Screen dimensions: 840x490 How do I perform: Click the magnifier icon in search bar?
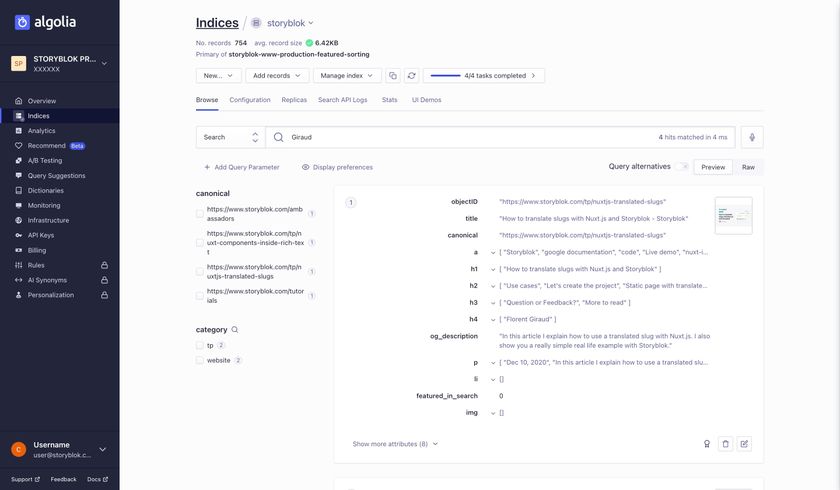(279, 137)
